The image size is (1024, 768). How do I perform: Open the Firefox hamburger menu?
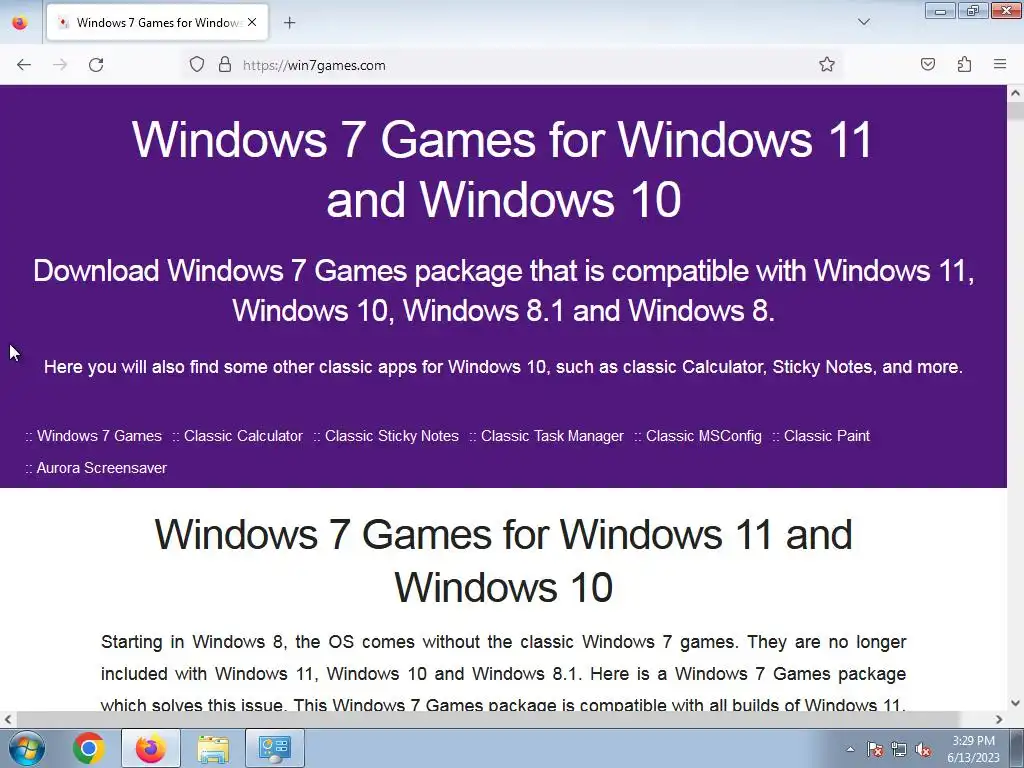point(1000,65)
